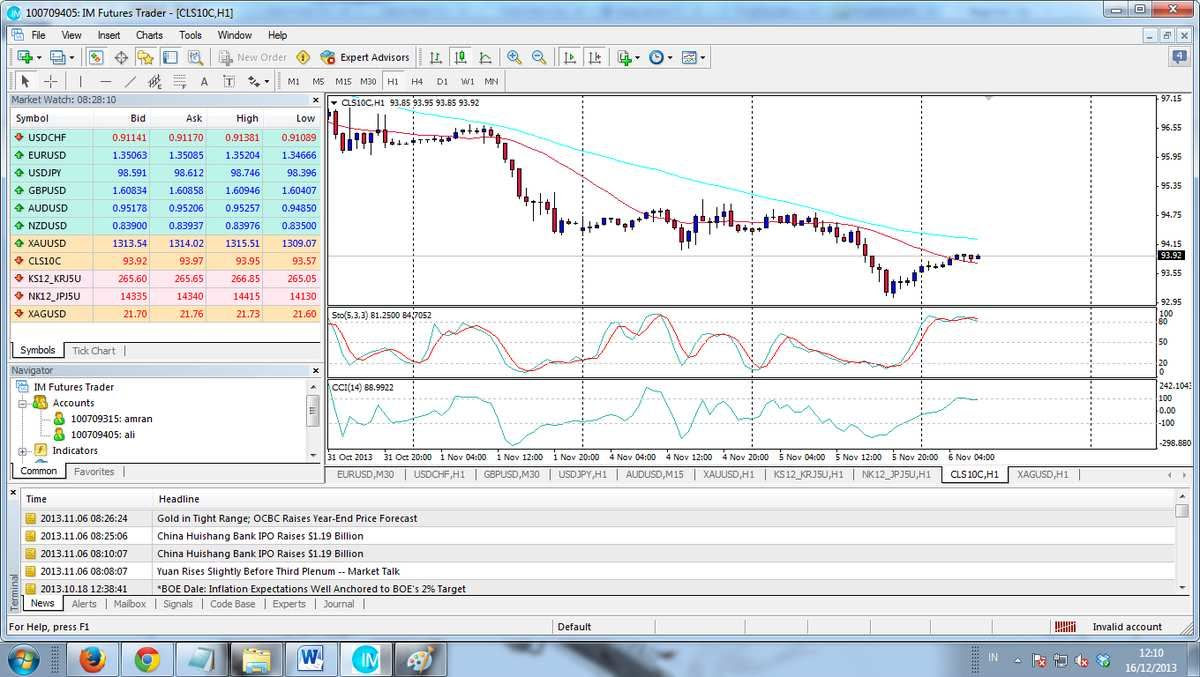The image size is (1200, 677).
Task: Select the text label 'T' tool
Action: point(229,81)
